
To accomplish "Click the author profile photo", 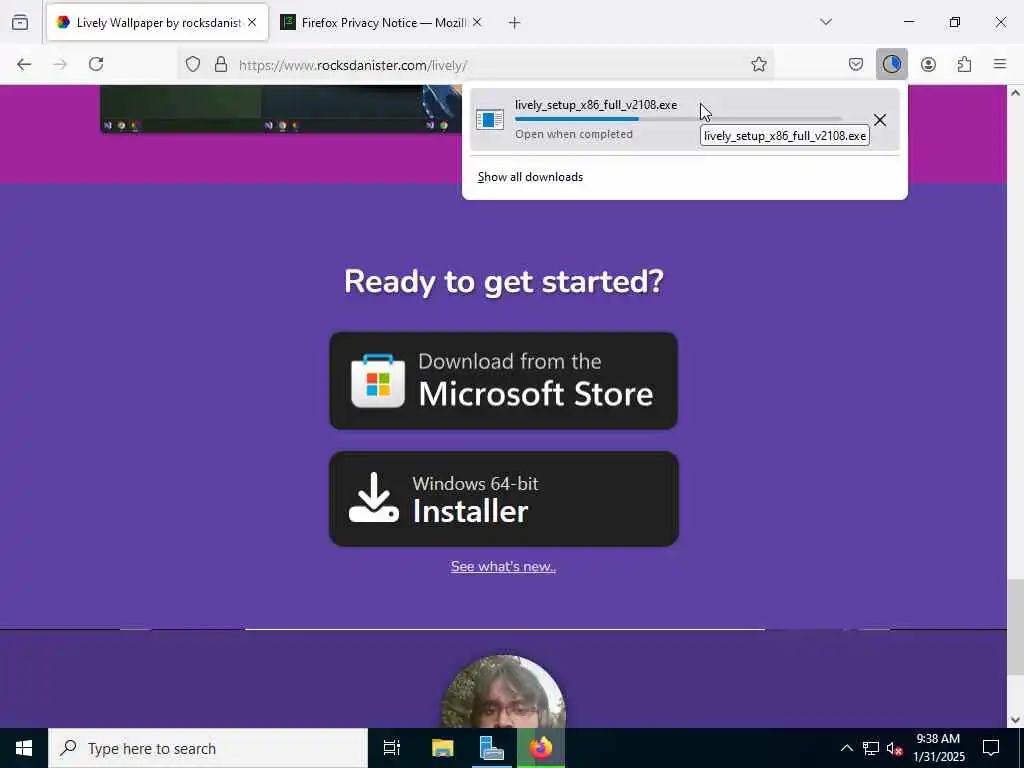I will (x=504, y=692).
